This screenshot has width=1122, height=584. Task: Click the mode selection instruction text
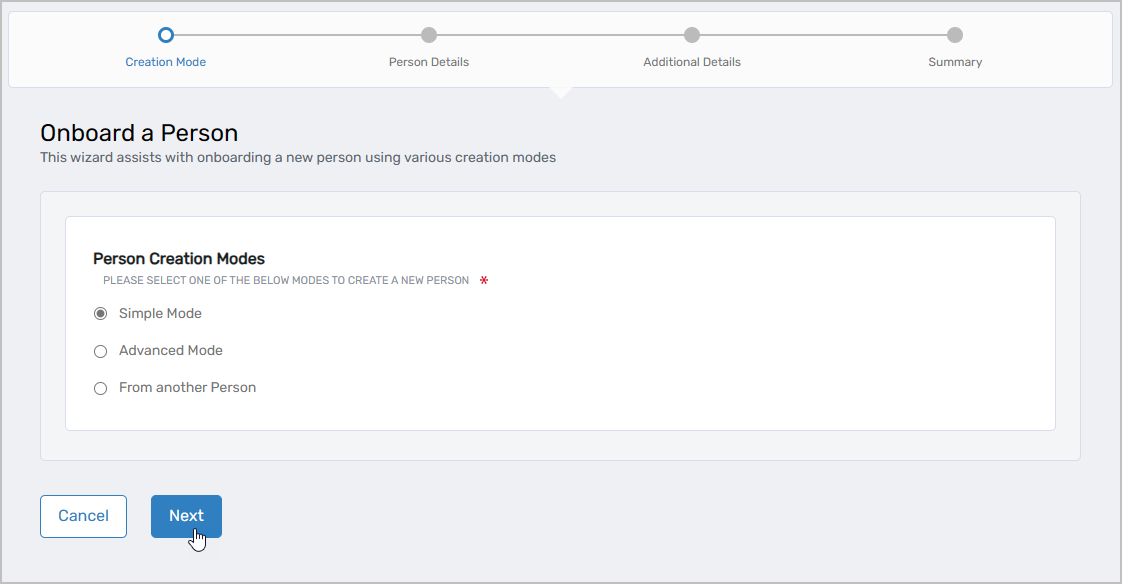[x=285, y=280]
